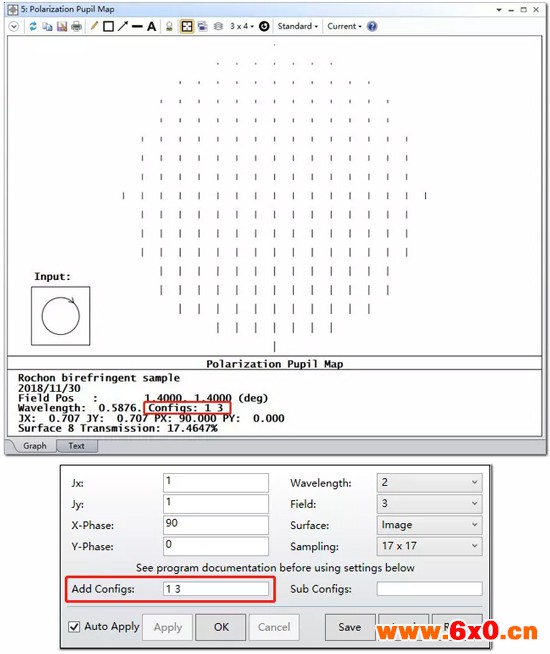Select the pencil annotation tool

click(94, 26)
